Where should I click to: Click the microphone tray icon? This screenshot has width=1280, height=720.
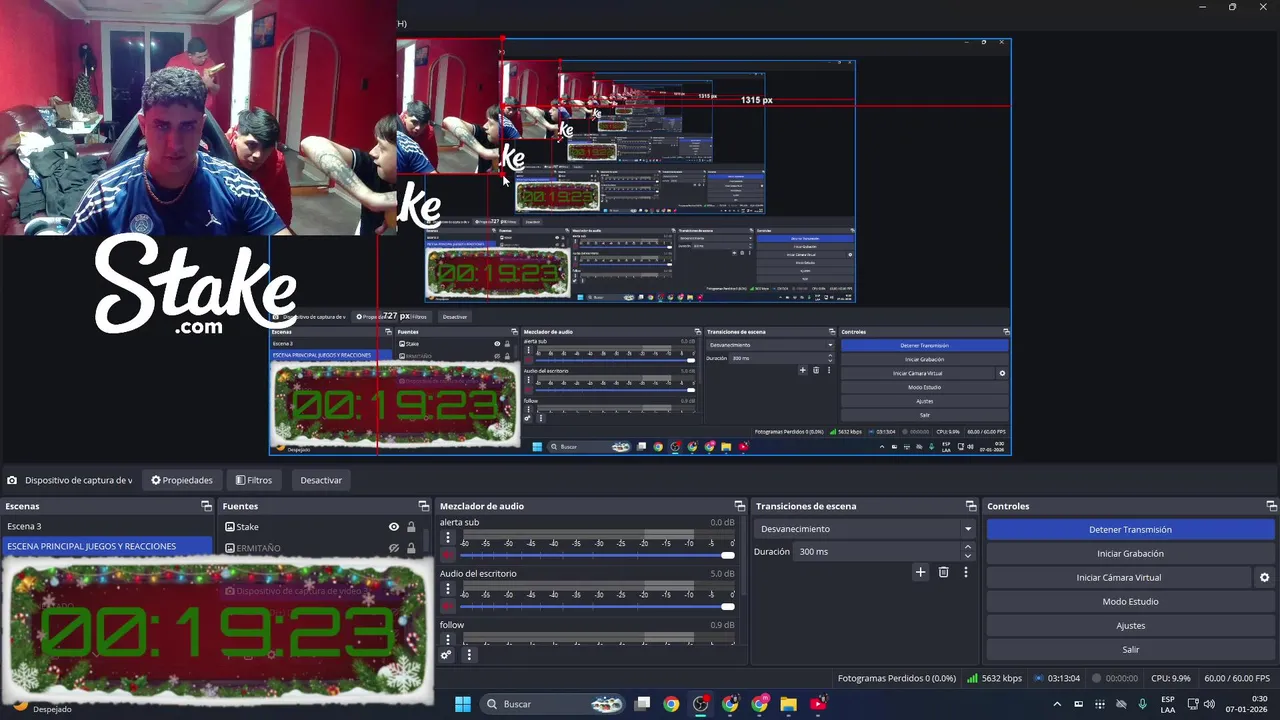(x=1142, y=704)
